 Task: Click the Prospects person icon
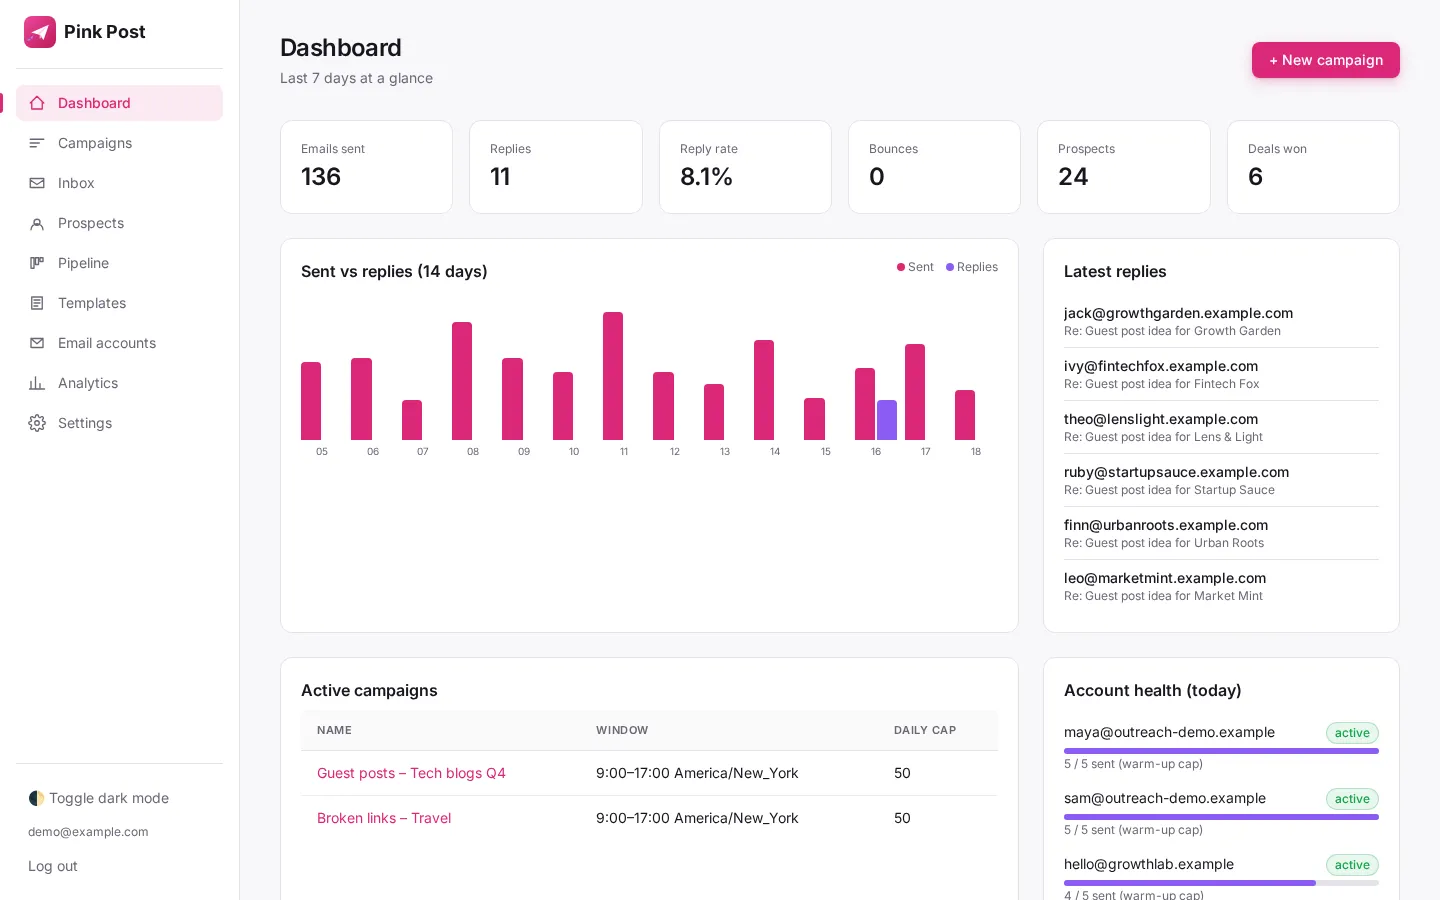pos(37,223)
